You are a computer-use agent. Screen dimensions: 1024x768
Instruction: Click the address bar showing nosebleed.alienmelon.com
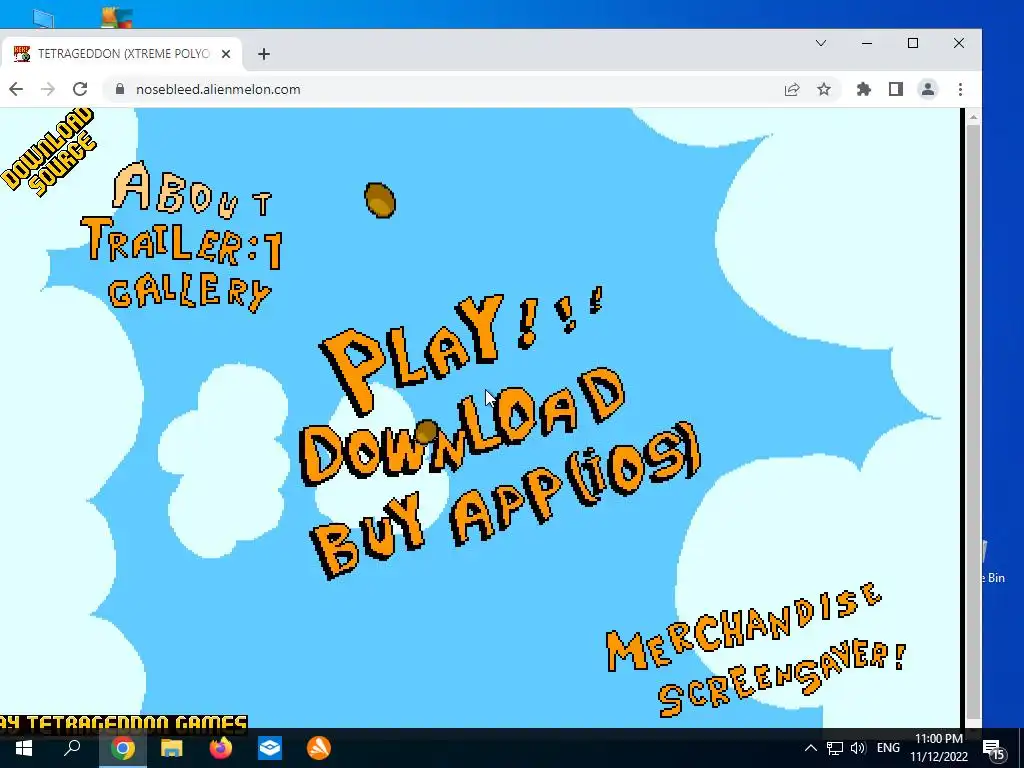444,89
